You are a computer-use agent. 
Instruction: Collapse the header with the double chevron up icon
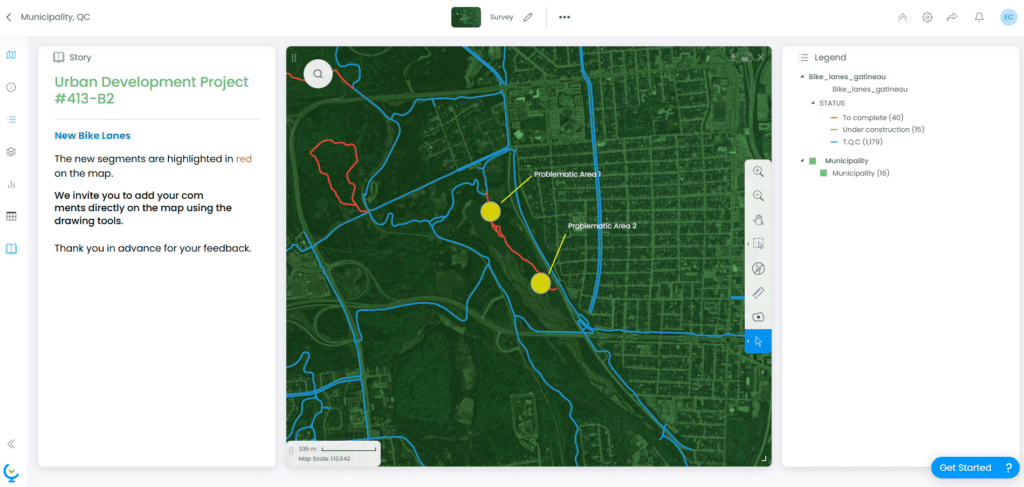coord(903,18)
